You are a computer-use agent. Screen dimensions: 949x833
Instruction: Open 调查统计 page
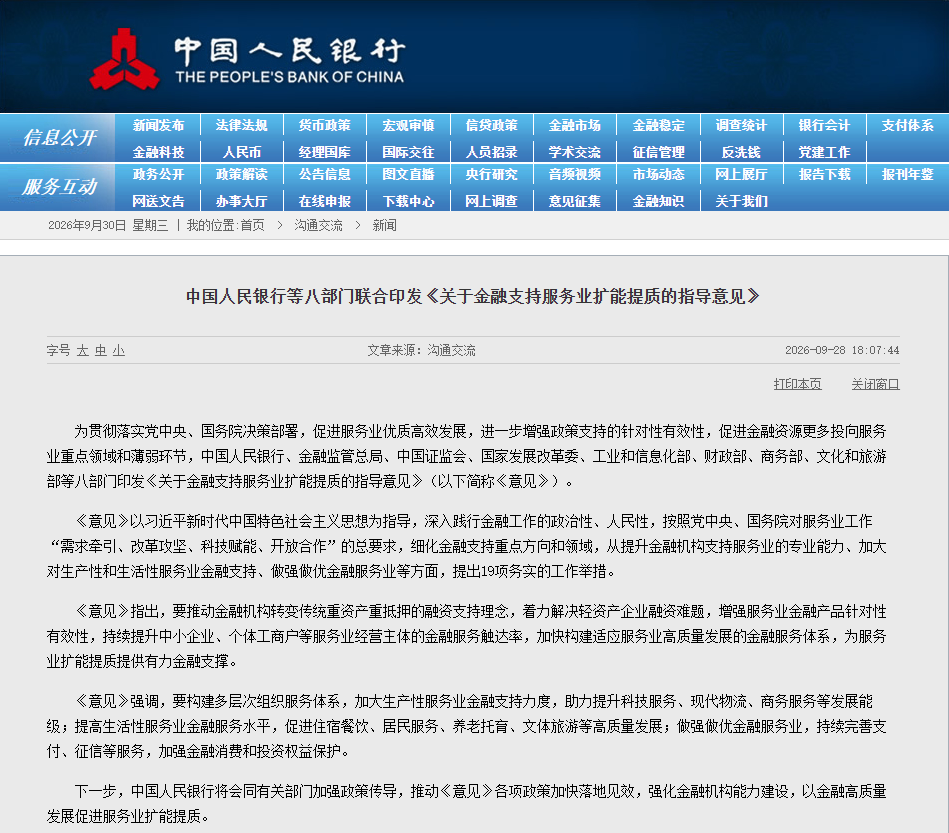pos(741,125)
